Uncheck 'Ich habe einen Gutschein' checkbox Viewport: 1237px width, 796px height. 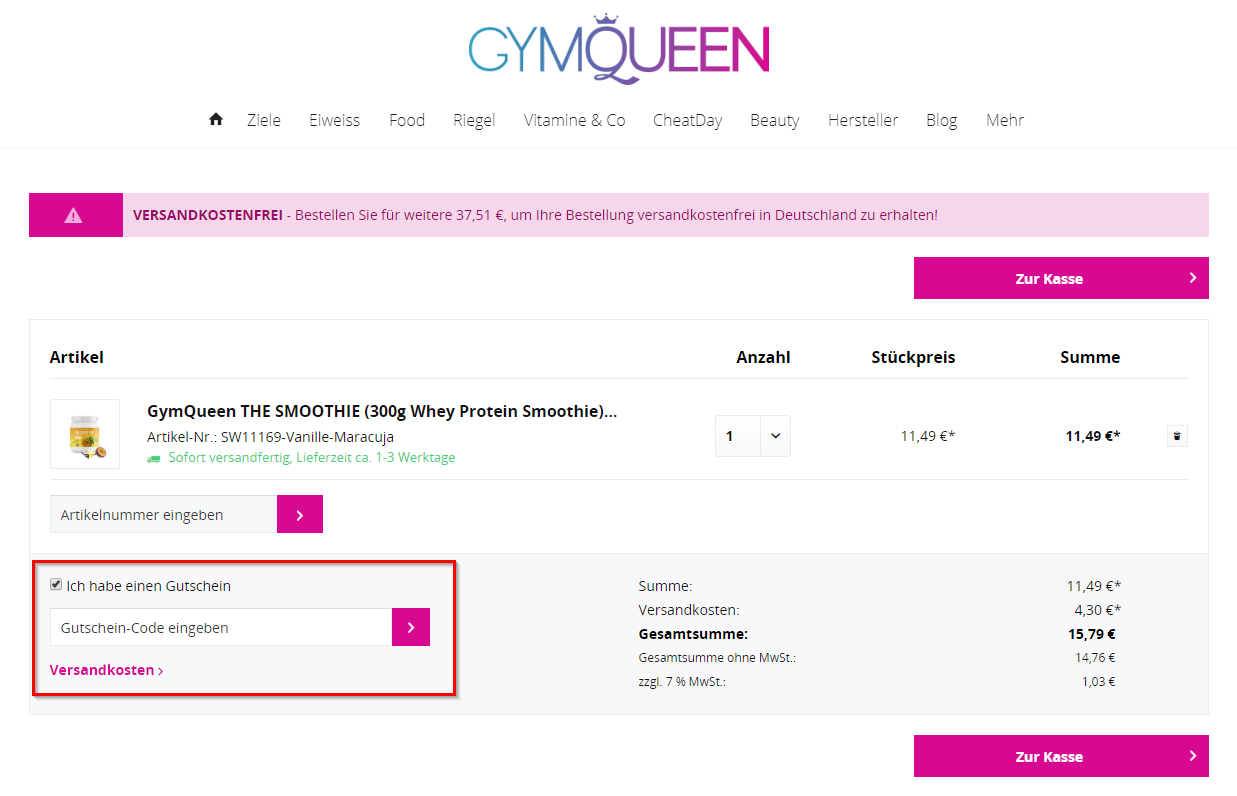coord(56,585)
